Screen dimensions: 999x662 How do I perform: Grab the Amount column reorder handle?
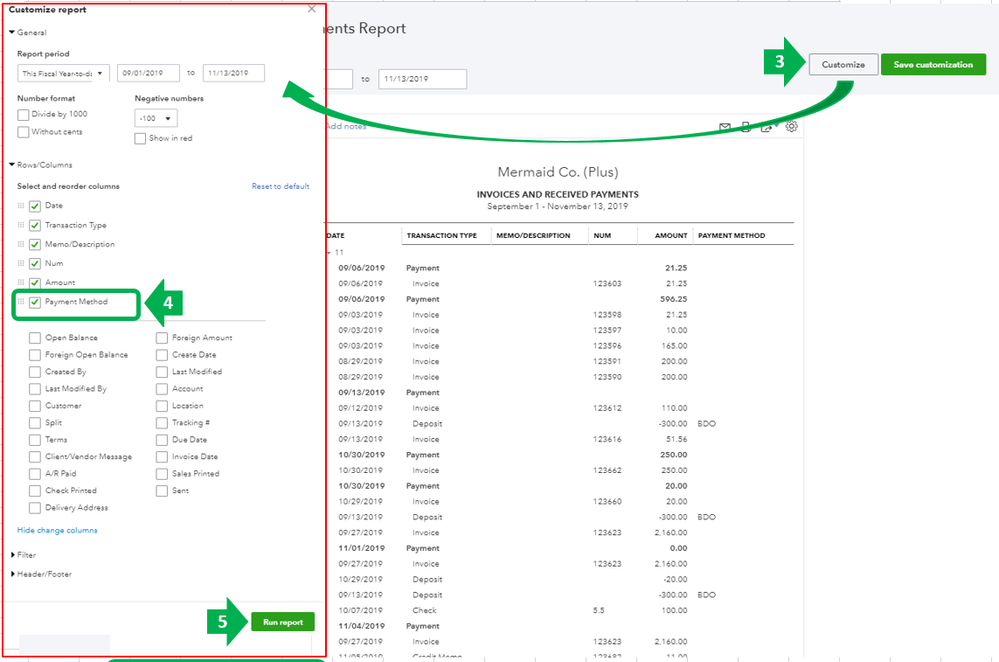(x=20, y=282)
